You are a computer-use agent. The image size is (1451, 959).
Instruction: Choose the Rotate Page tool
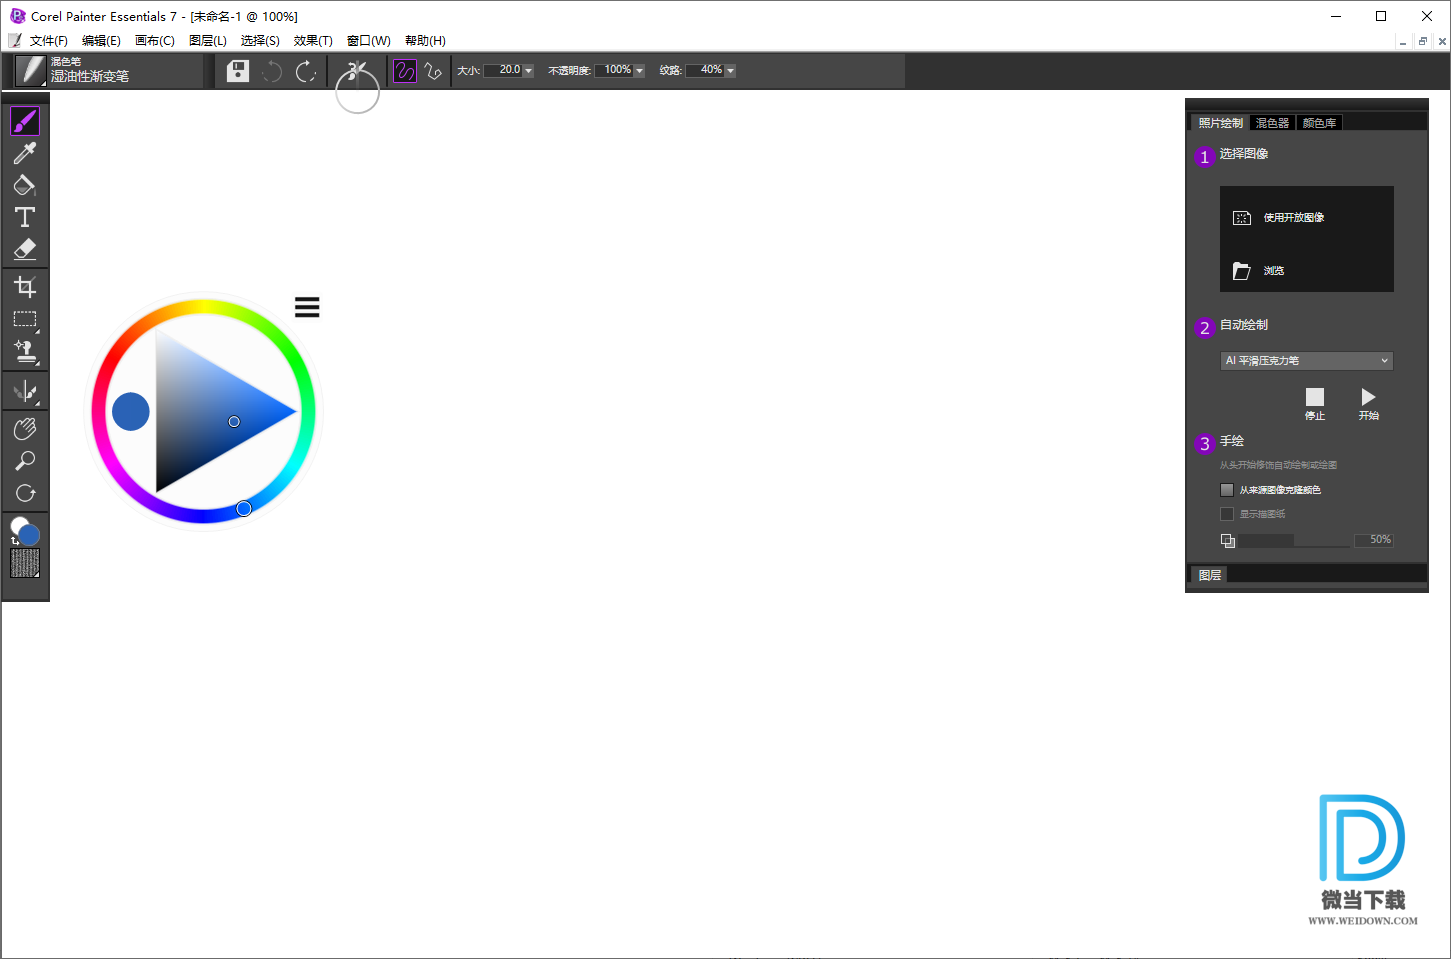25,493
